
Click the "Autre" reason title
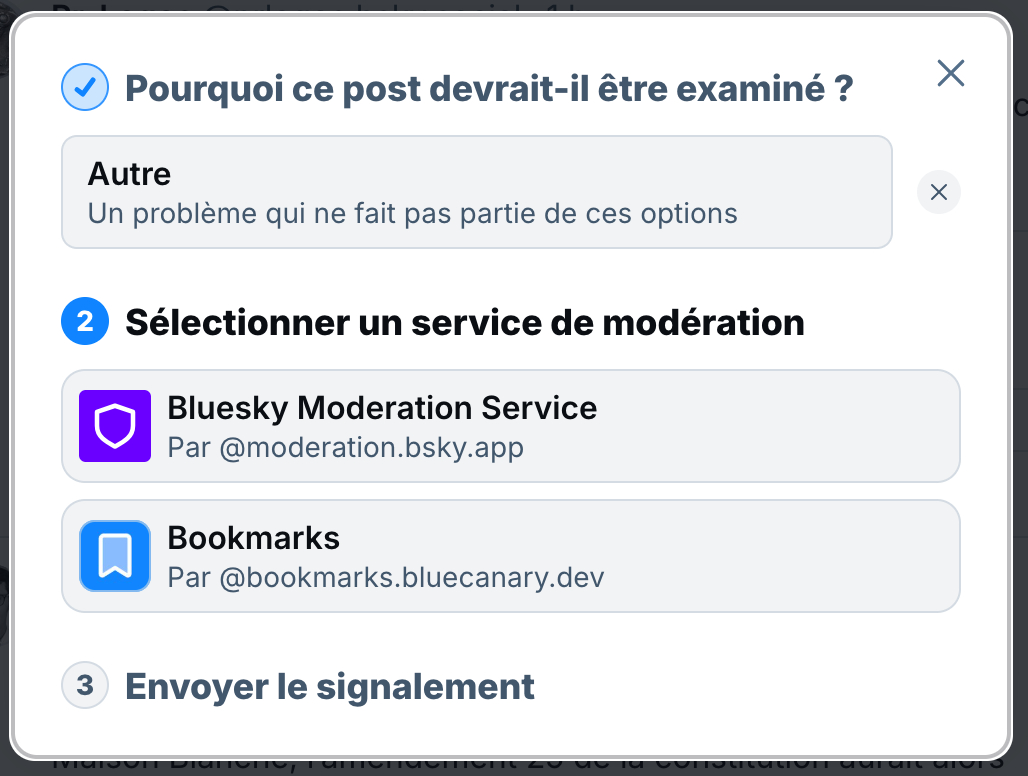point(130,174)
